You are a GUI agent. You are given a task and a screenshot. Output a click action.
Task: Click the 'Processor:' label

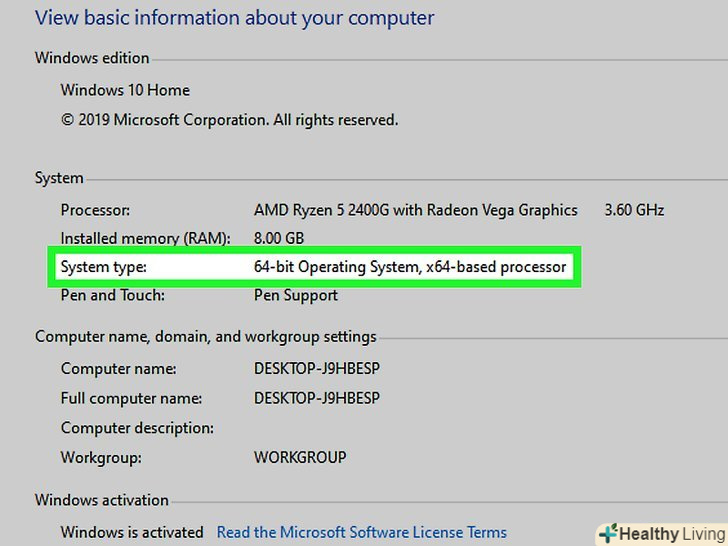(95, 210)
